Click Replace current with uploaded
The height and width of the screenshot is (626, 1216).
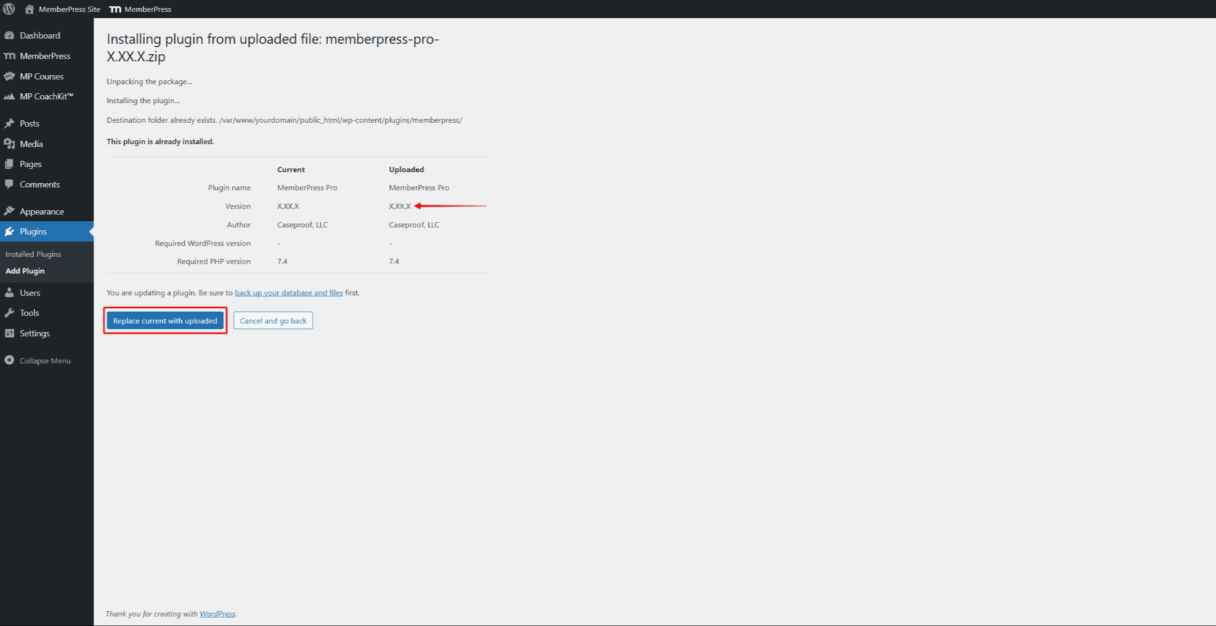(164, 320)
